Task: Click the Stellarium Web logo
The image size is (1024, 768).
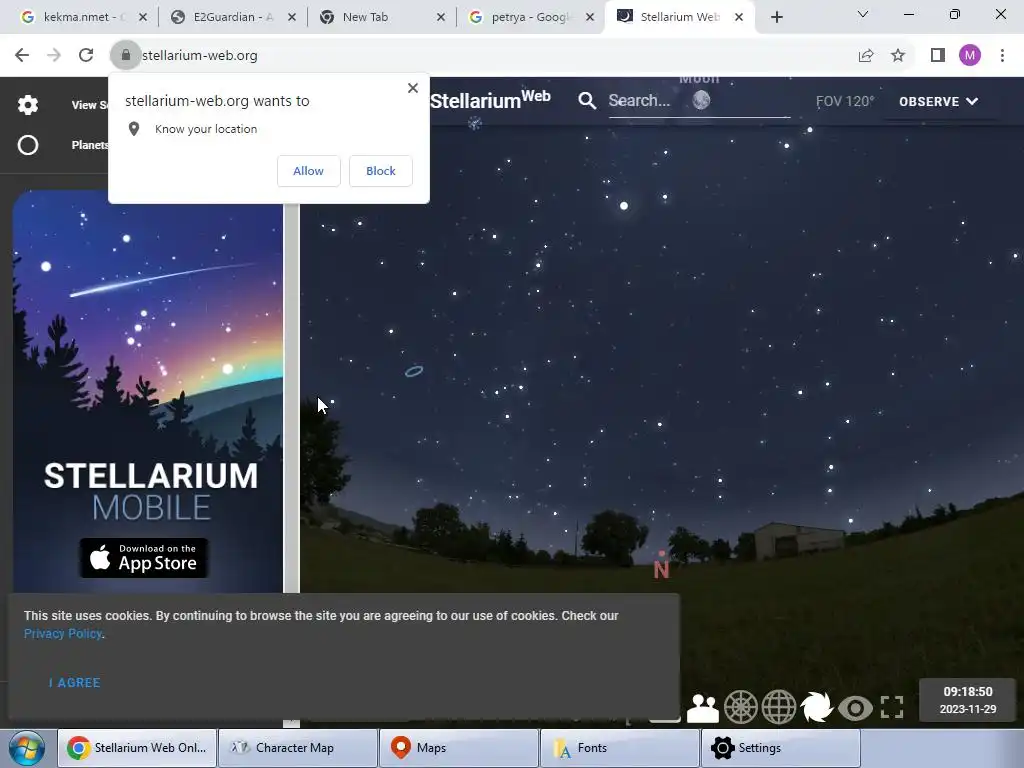Action: tap(490, 100)
